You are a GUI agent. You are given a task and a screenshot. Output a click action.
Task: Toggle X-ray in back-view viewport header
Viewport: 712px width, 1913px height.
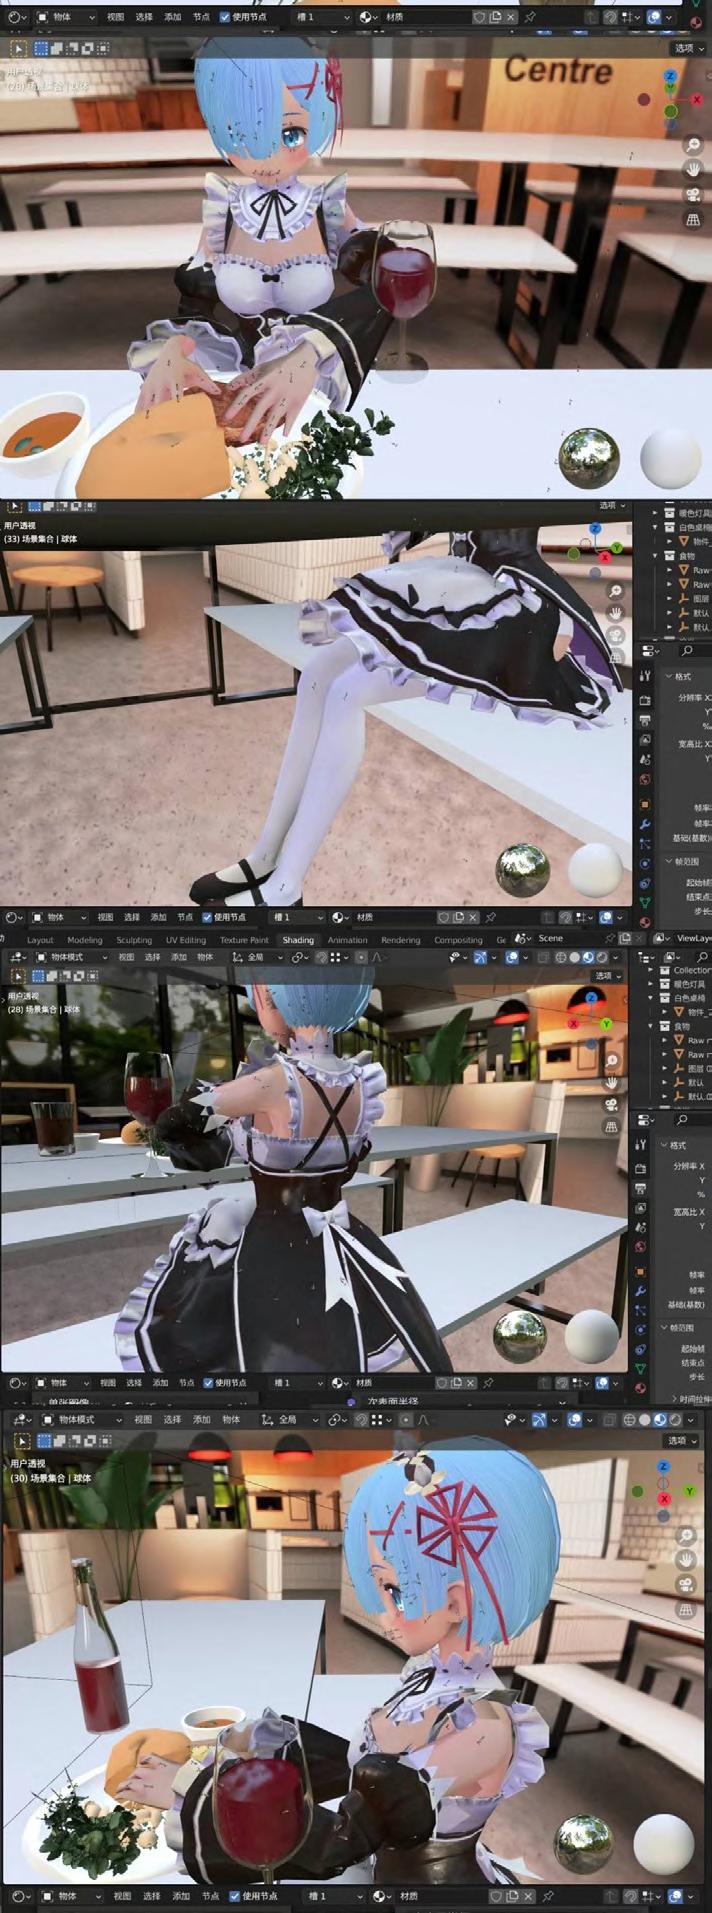(x=541, y=957)
